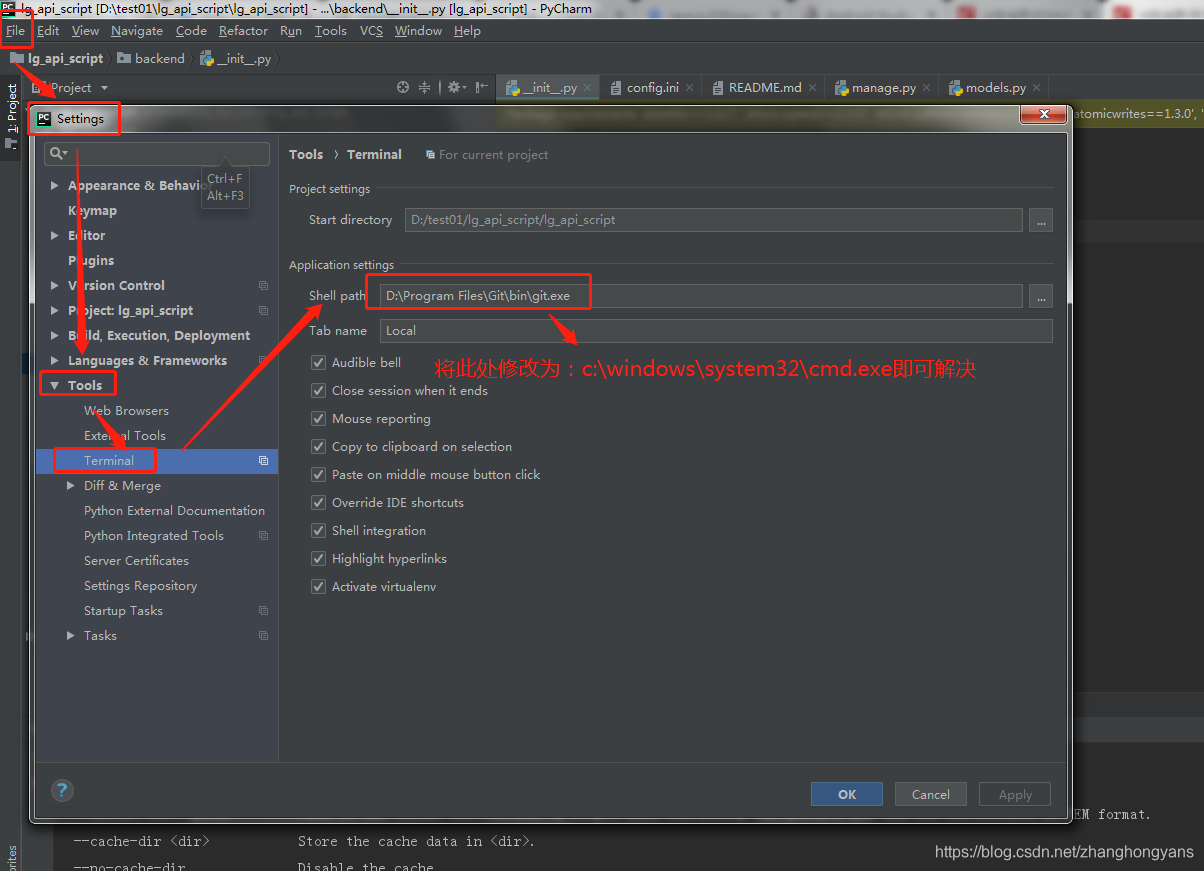Viewport: 1204px width, 871px height.
Task: Expand the Tasks settings node
Action: click(x=71, y=636)
